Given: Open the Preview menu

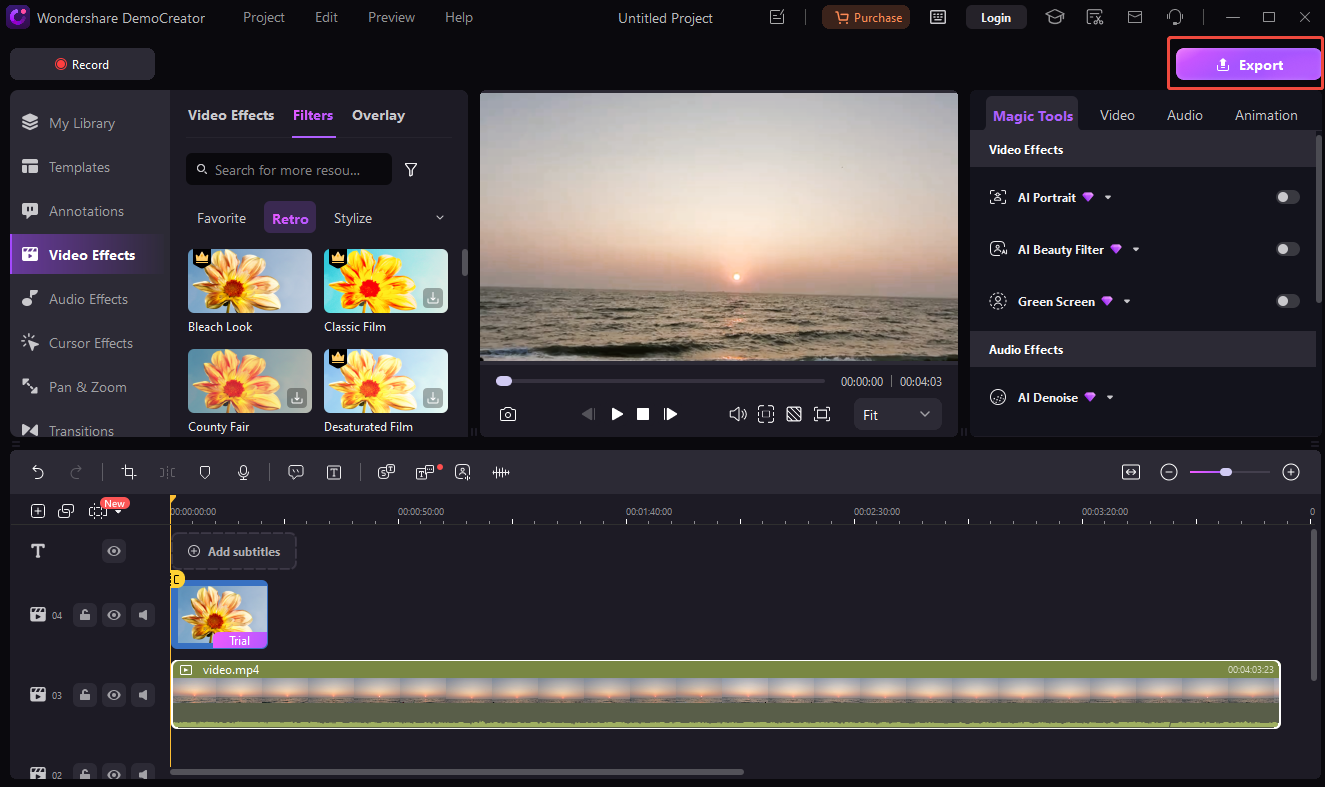Looking at the screenshot, I should (x=391, y=17).
